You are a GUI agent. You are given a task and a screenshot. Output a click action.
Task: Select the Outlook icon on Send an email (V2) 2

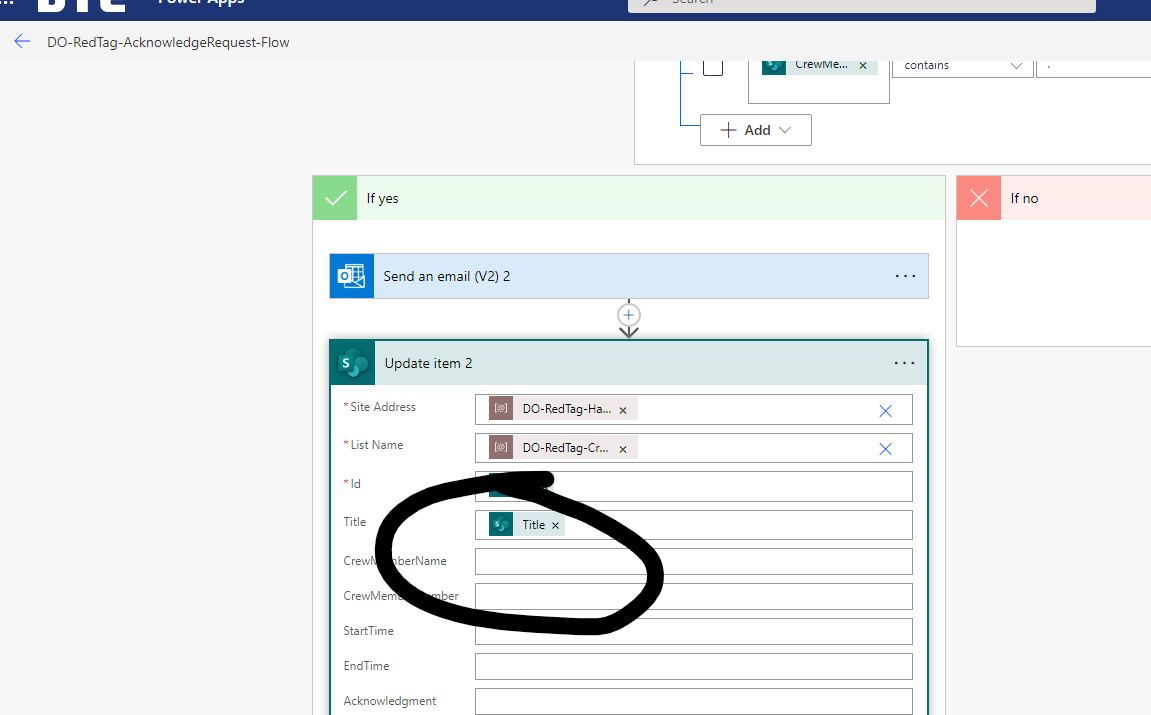[x=351, y=275]
